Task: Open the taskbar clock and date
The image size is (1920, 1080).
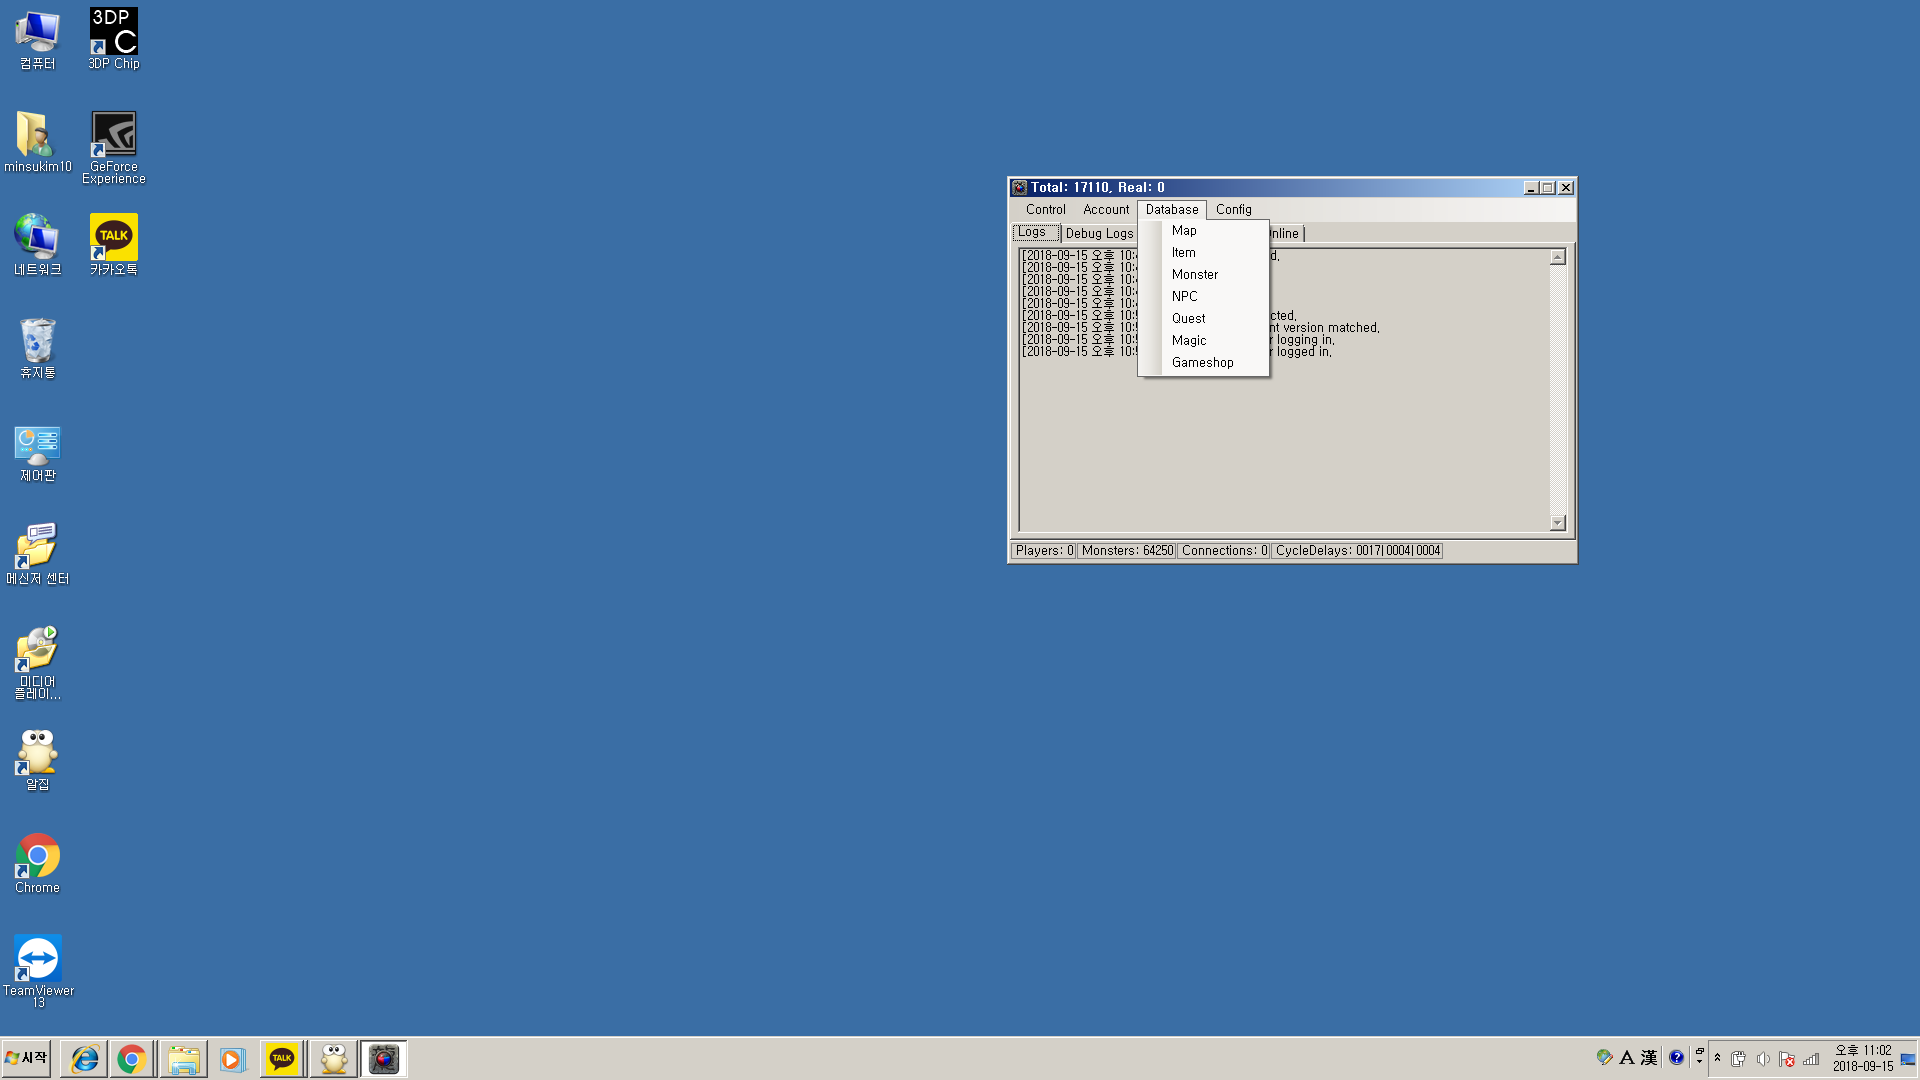Action: pyautogui.click(x=1862, y=1058)
